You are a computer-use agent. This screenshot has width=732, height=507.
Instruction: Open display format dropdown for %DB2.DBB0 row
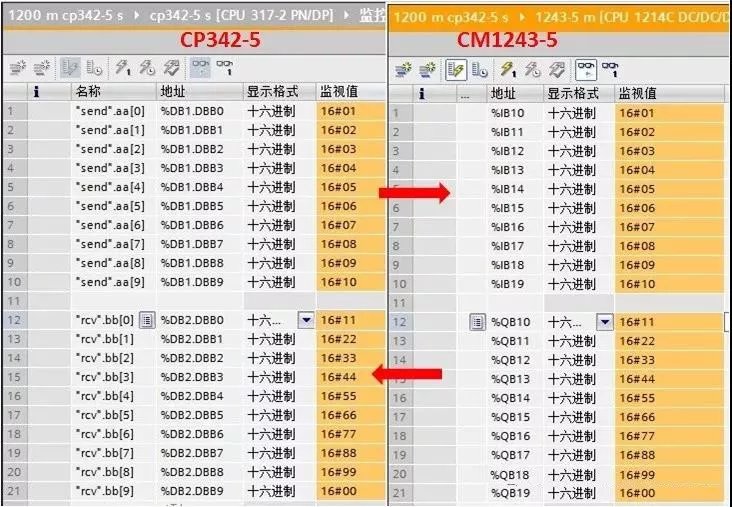pyautogui.click(x=305, y=320)
